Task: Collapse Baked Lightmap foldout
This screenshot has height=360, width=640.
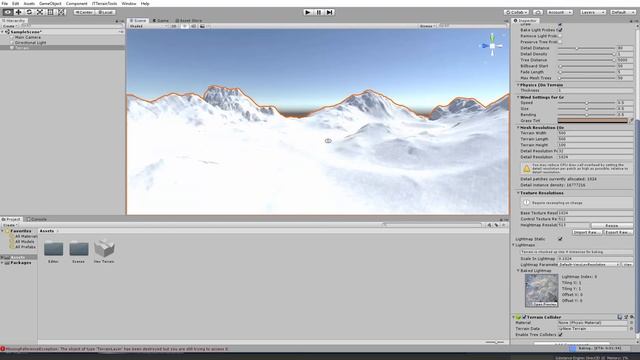Action: coord(518,271)
